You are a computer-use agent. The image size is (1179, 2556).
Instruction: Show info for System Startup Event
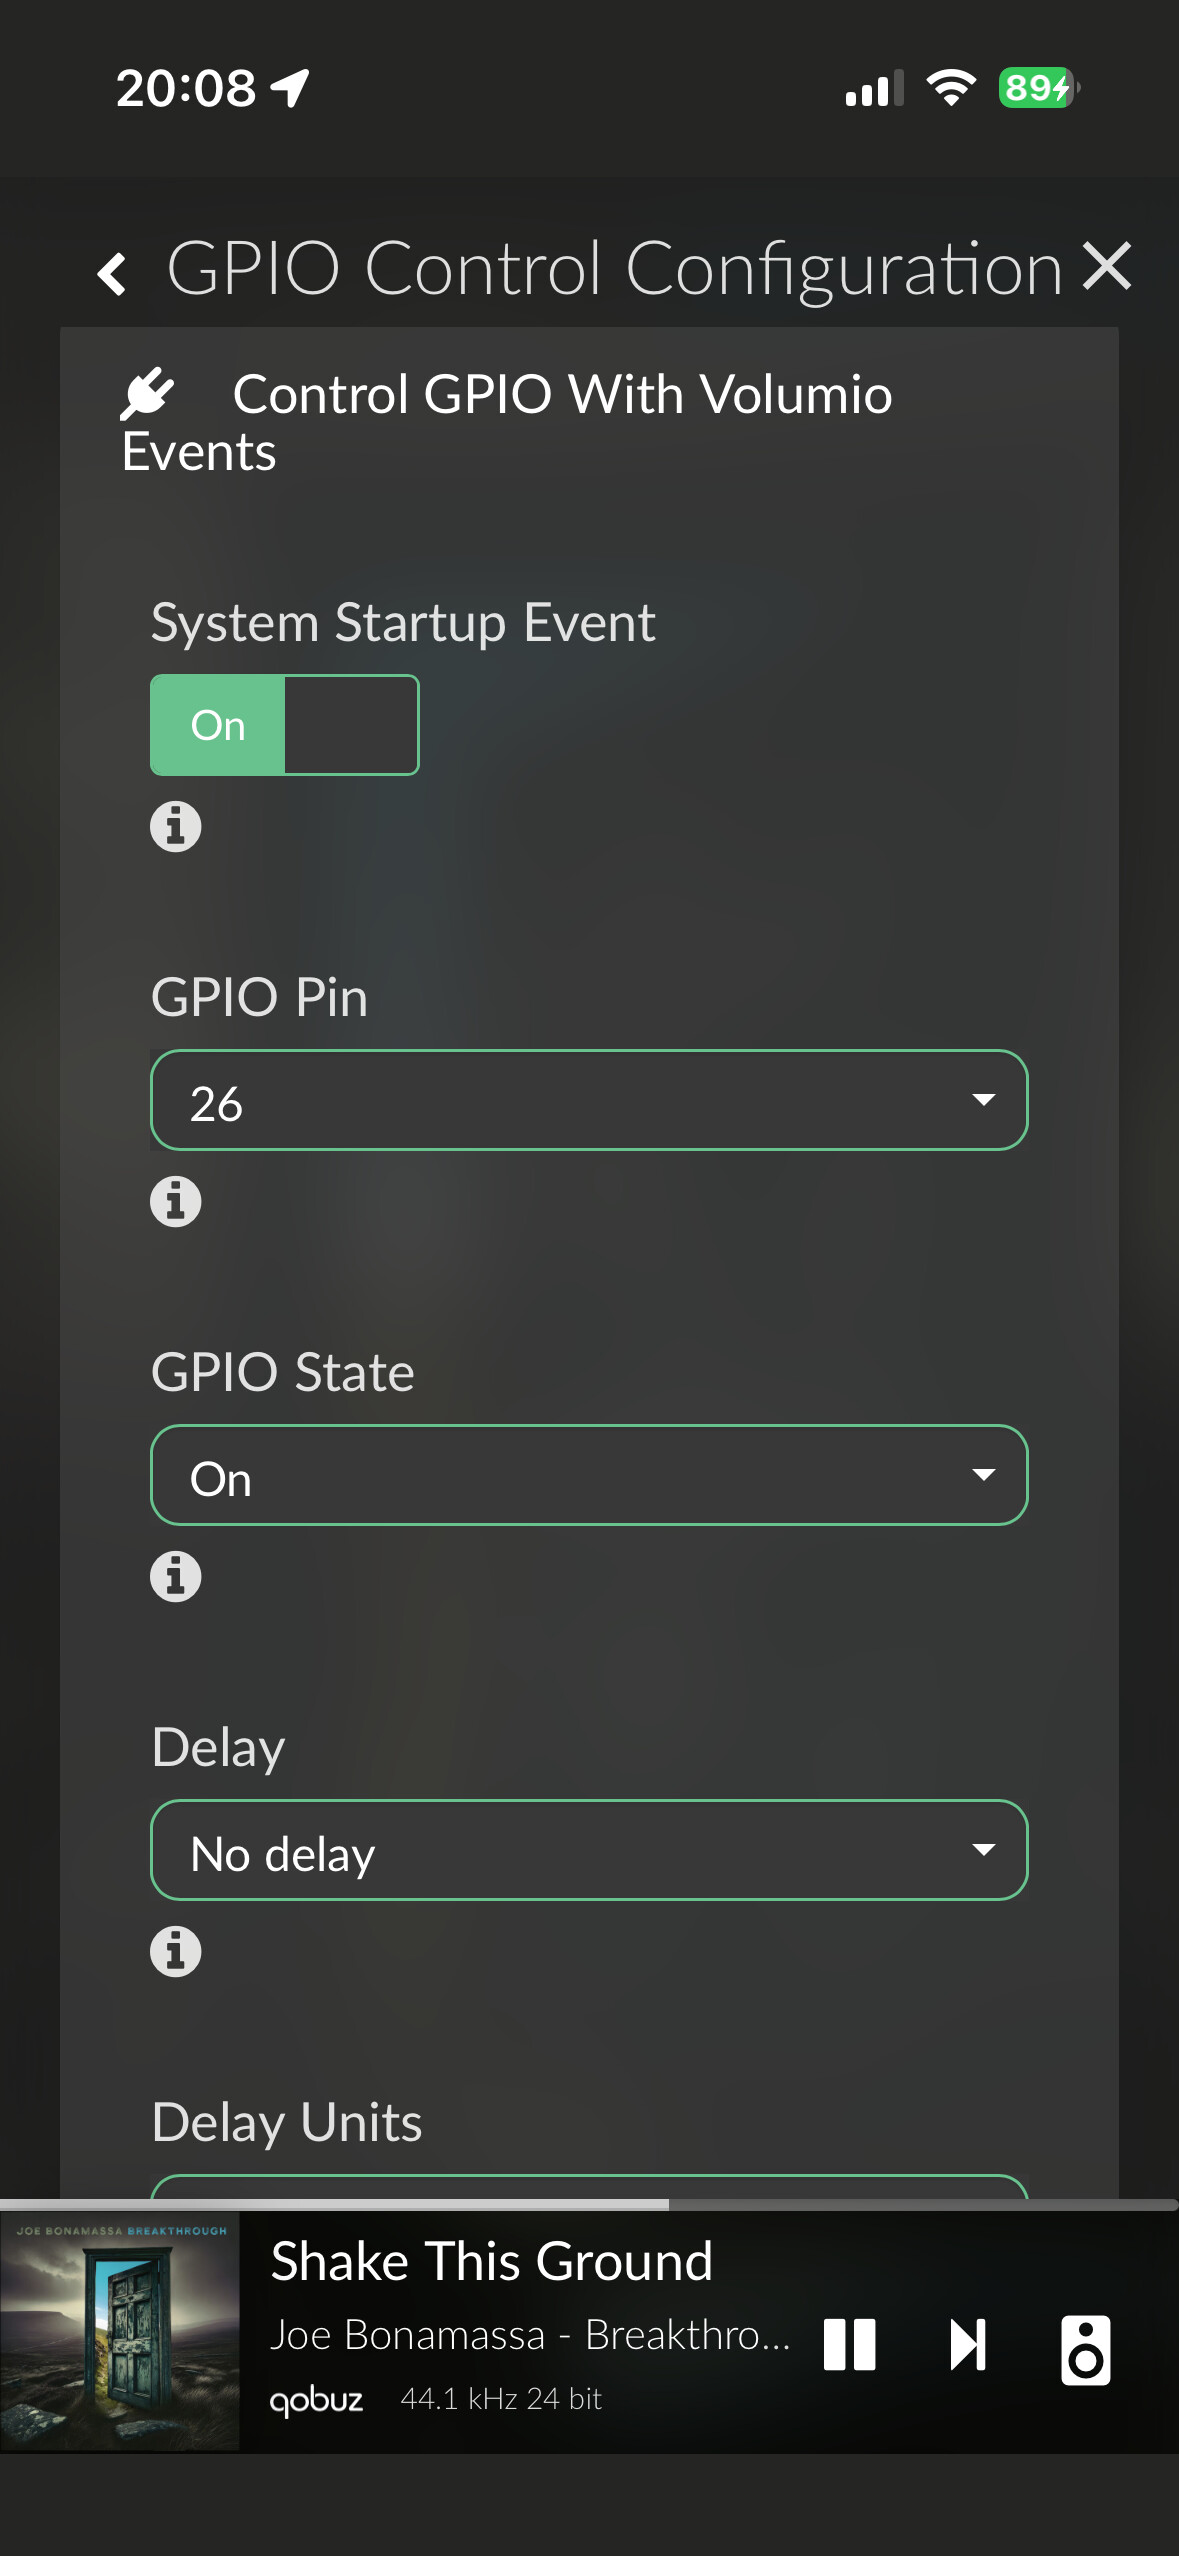(176, 827)
